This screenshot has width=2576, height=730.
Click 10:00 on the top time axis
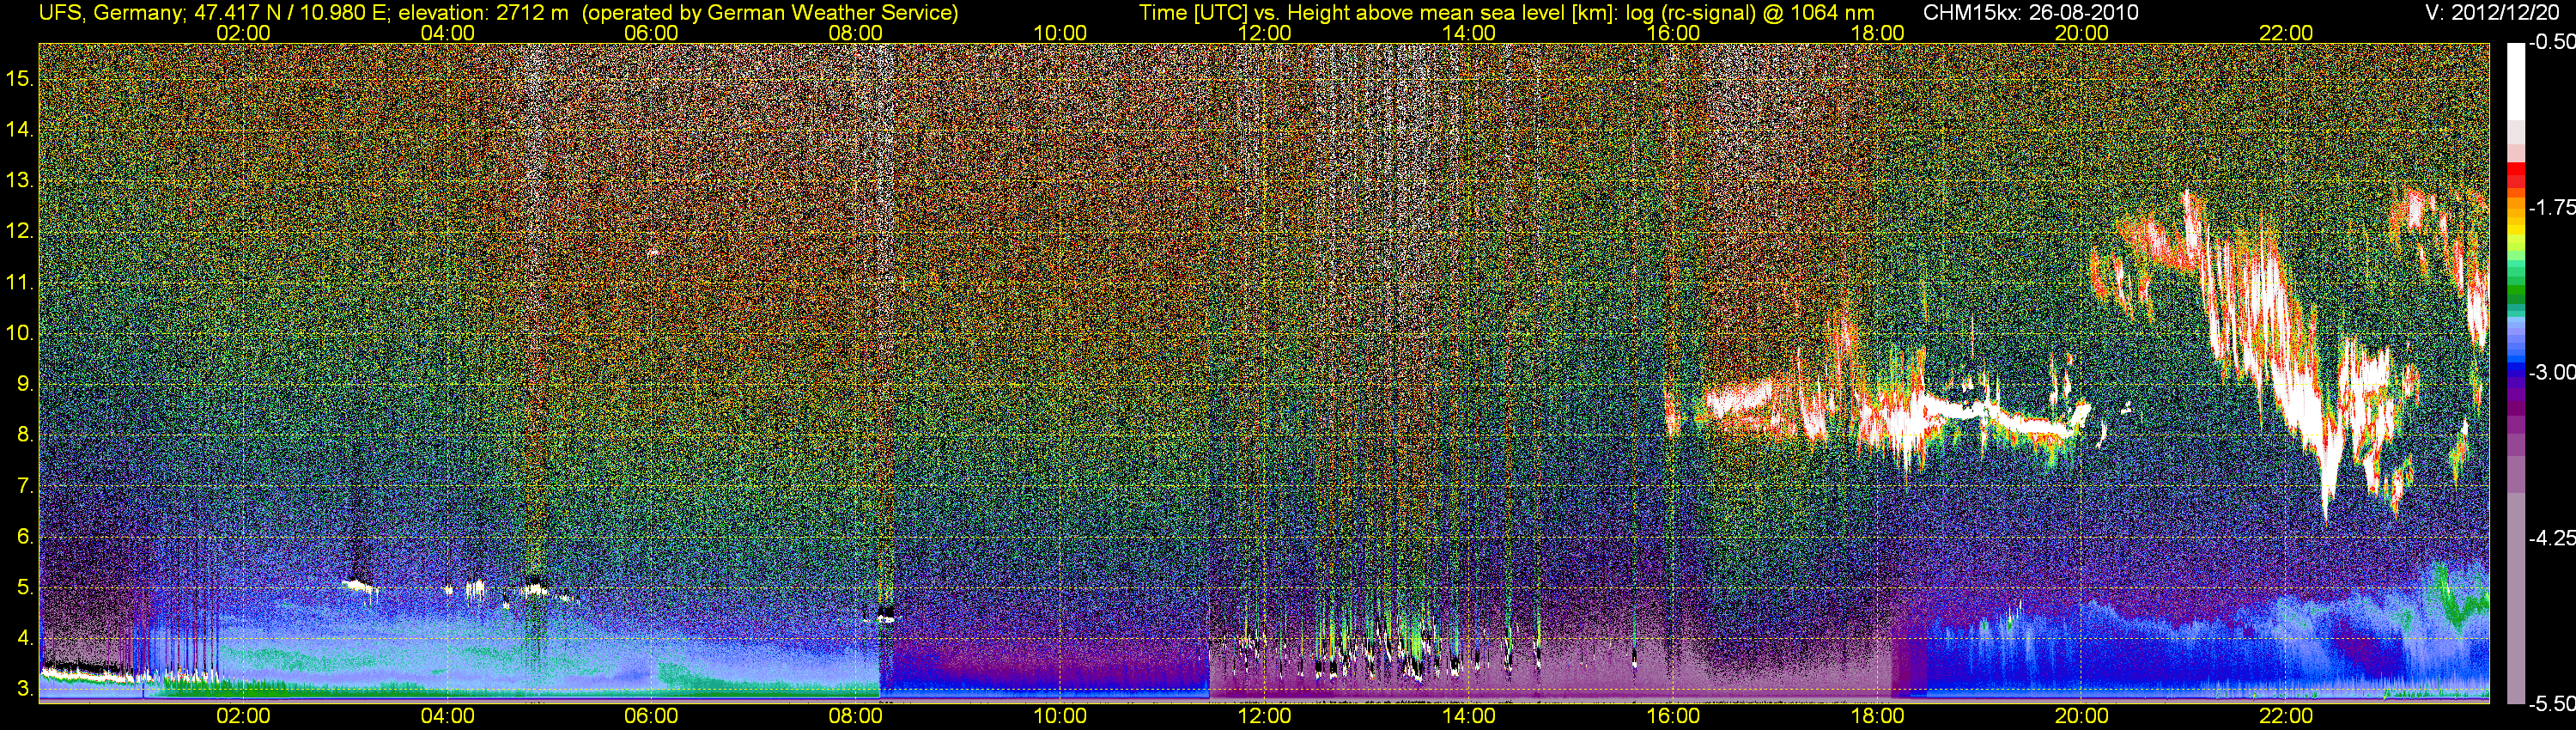(1060, 33)
